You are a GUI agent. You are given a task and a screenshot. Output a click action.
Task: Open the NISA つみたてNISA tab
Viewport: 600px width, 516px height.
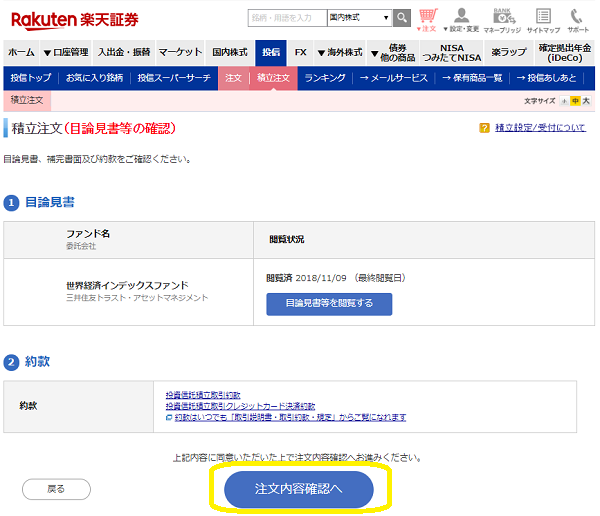pos(452,52)
